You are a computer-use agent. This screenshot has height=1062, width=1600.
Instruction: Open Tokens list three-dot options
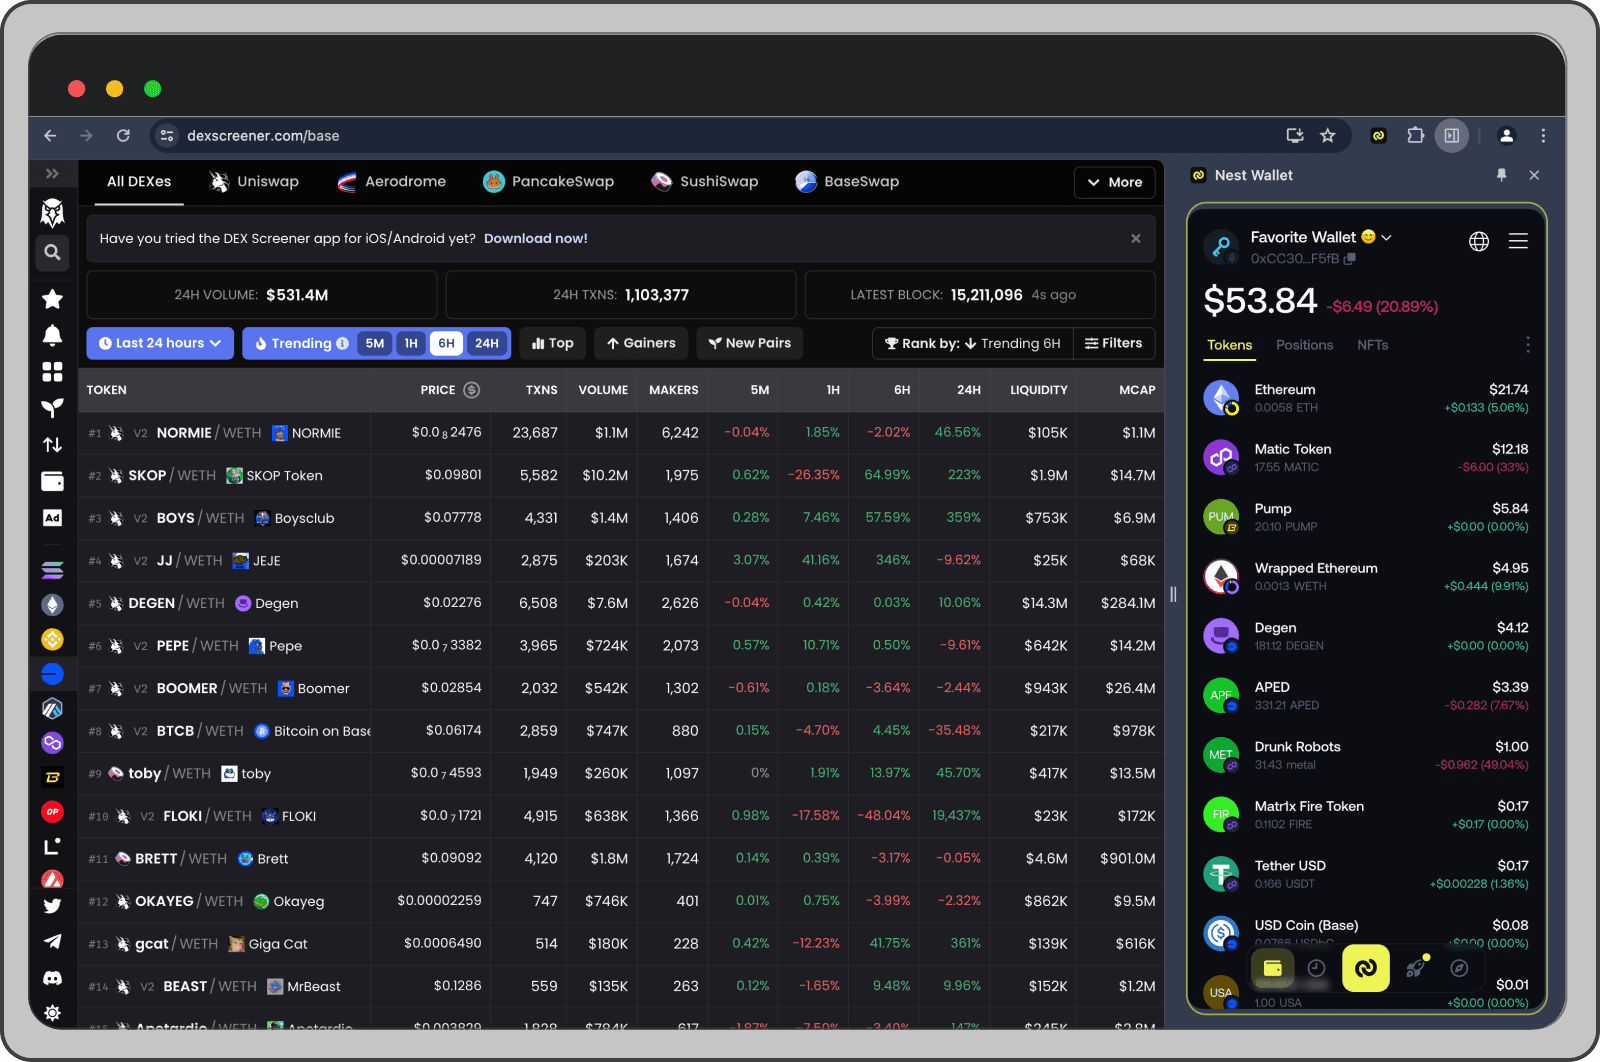1528,345
